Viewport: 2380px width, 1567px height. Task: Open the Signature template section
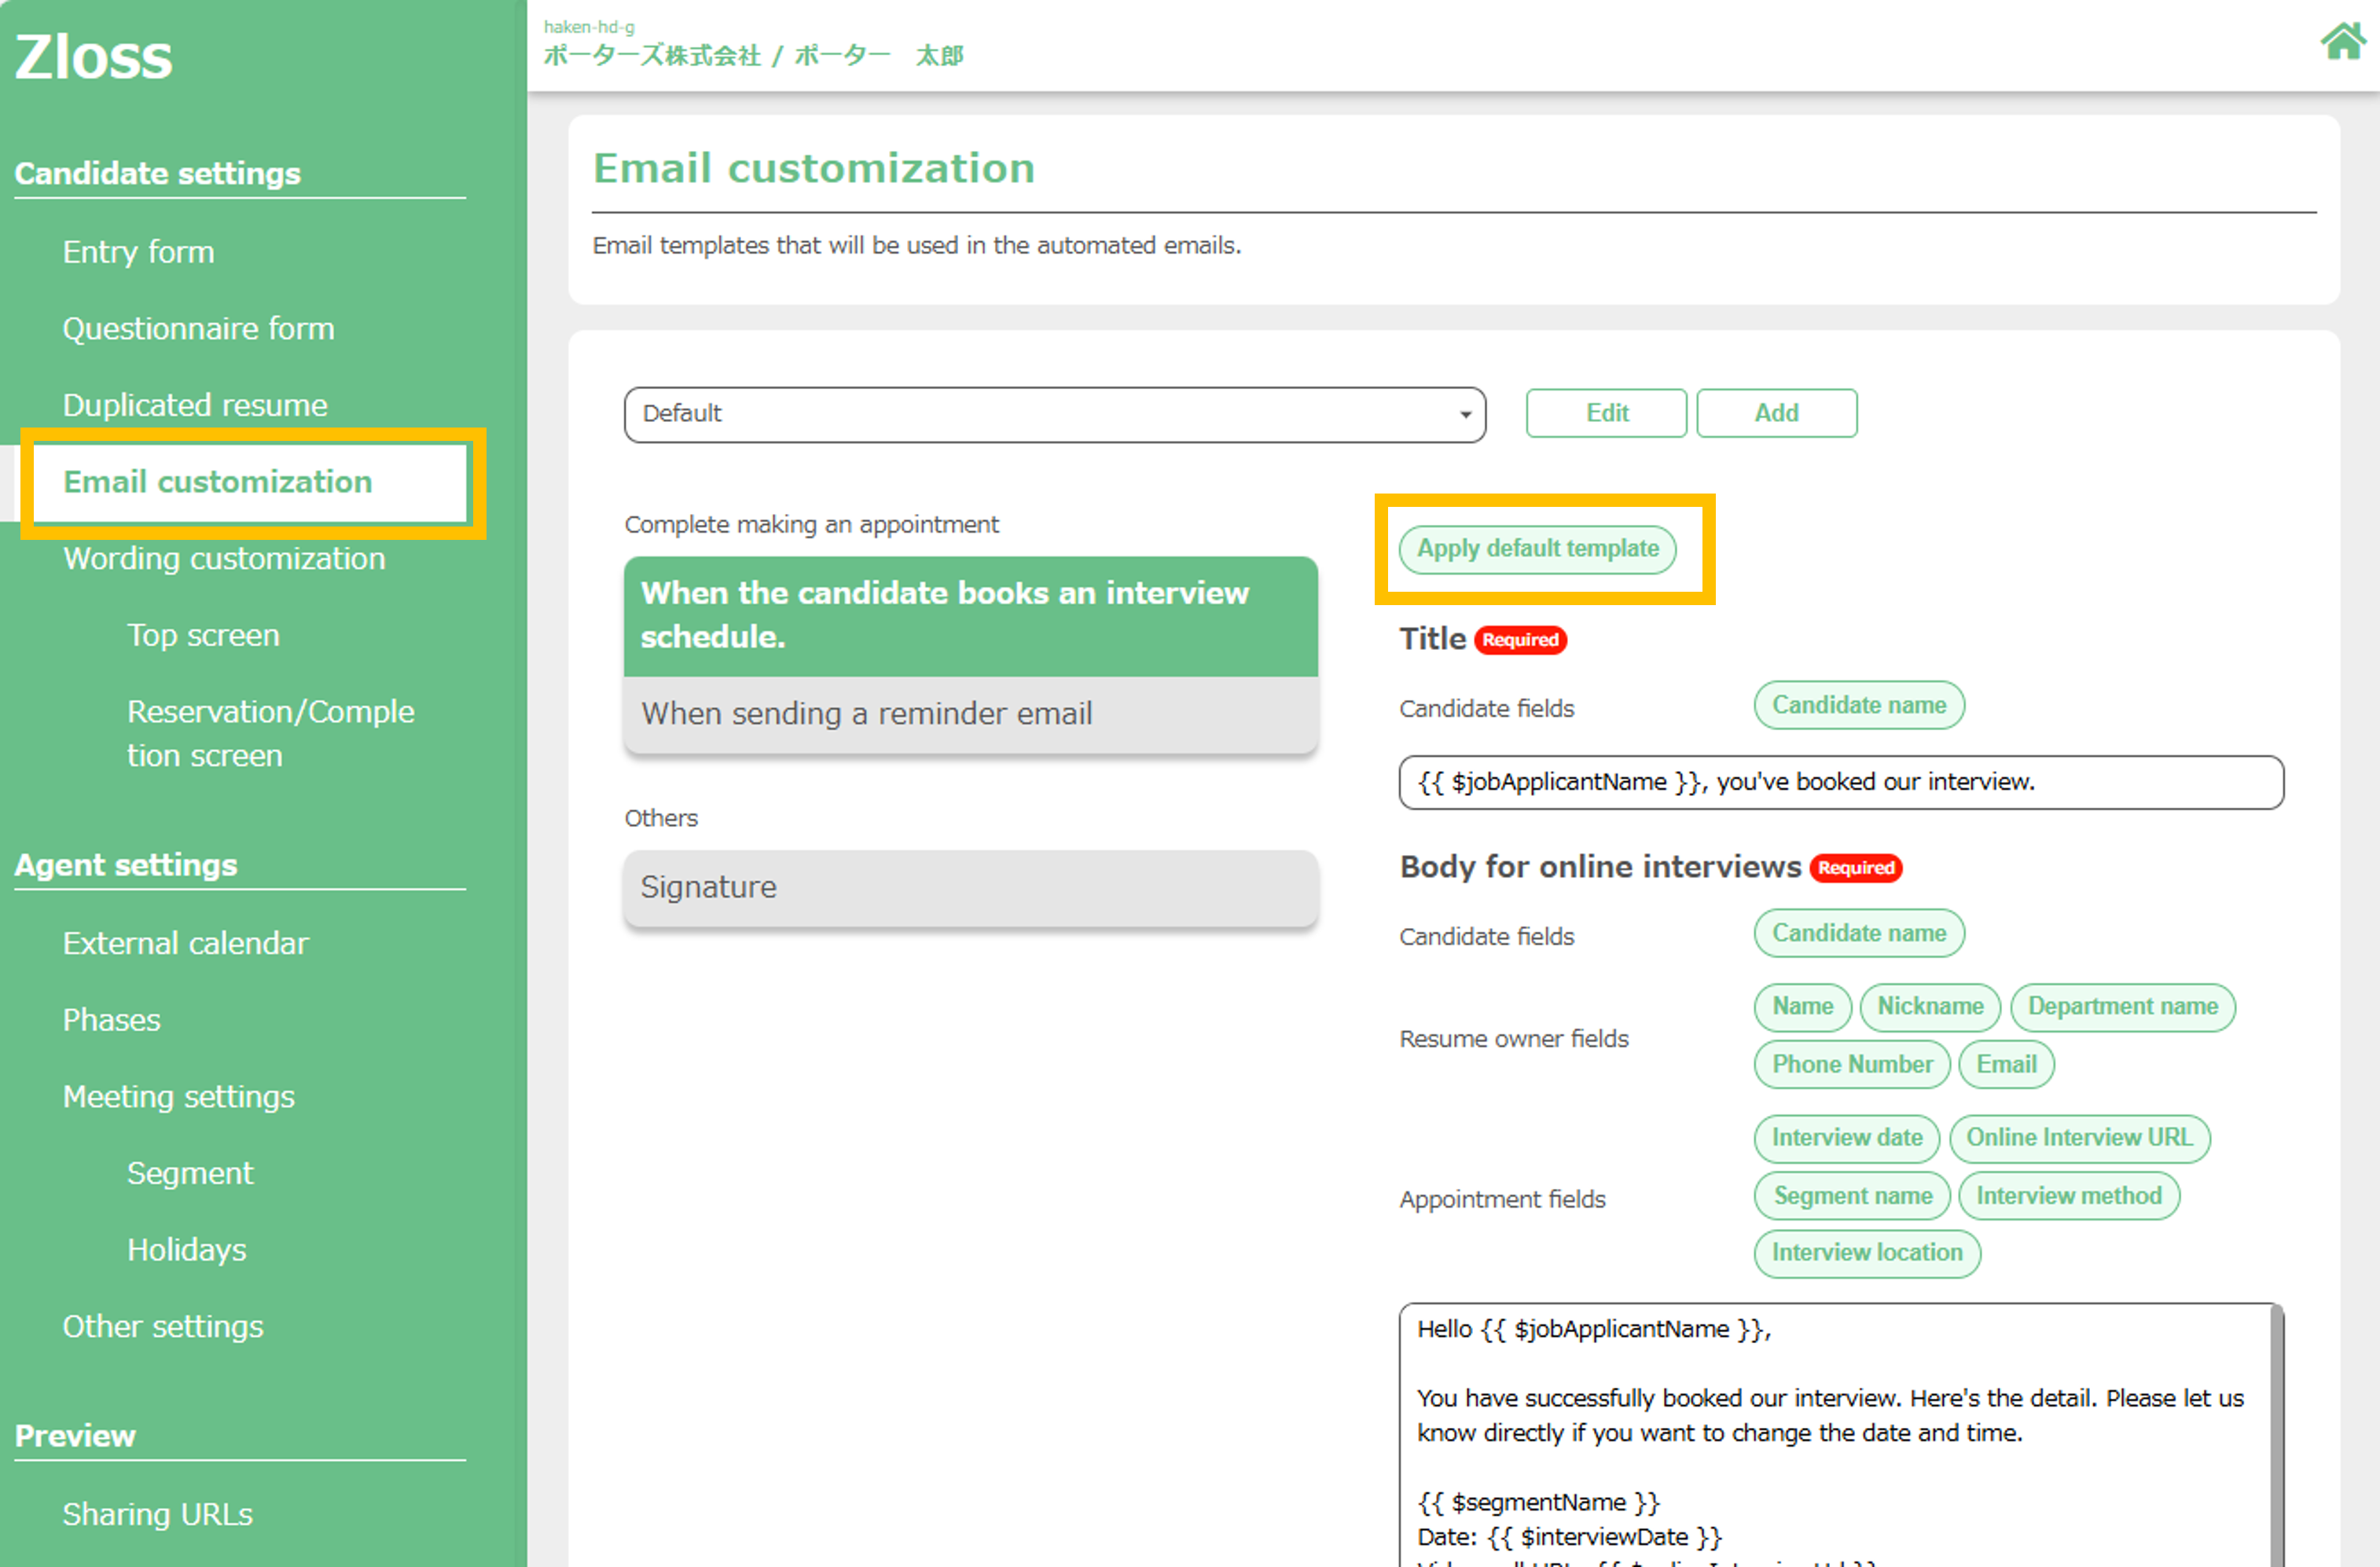[x=970, y=888]
